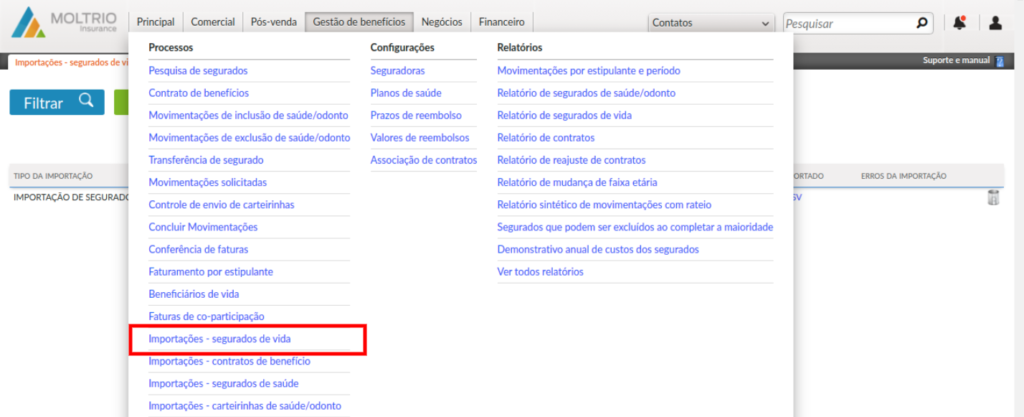Click Ver todos relatórios link

click(x=540, y=272)
